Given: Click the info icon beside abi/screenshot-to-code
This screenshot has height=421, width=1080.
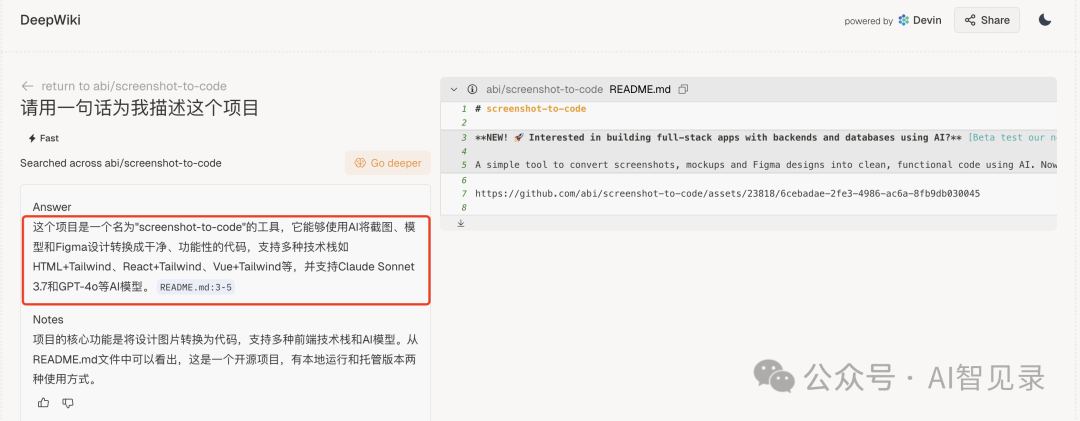Looking at the screenshot, I should (x=472, y=89).
